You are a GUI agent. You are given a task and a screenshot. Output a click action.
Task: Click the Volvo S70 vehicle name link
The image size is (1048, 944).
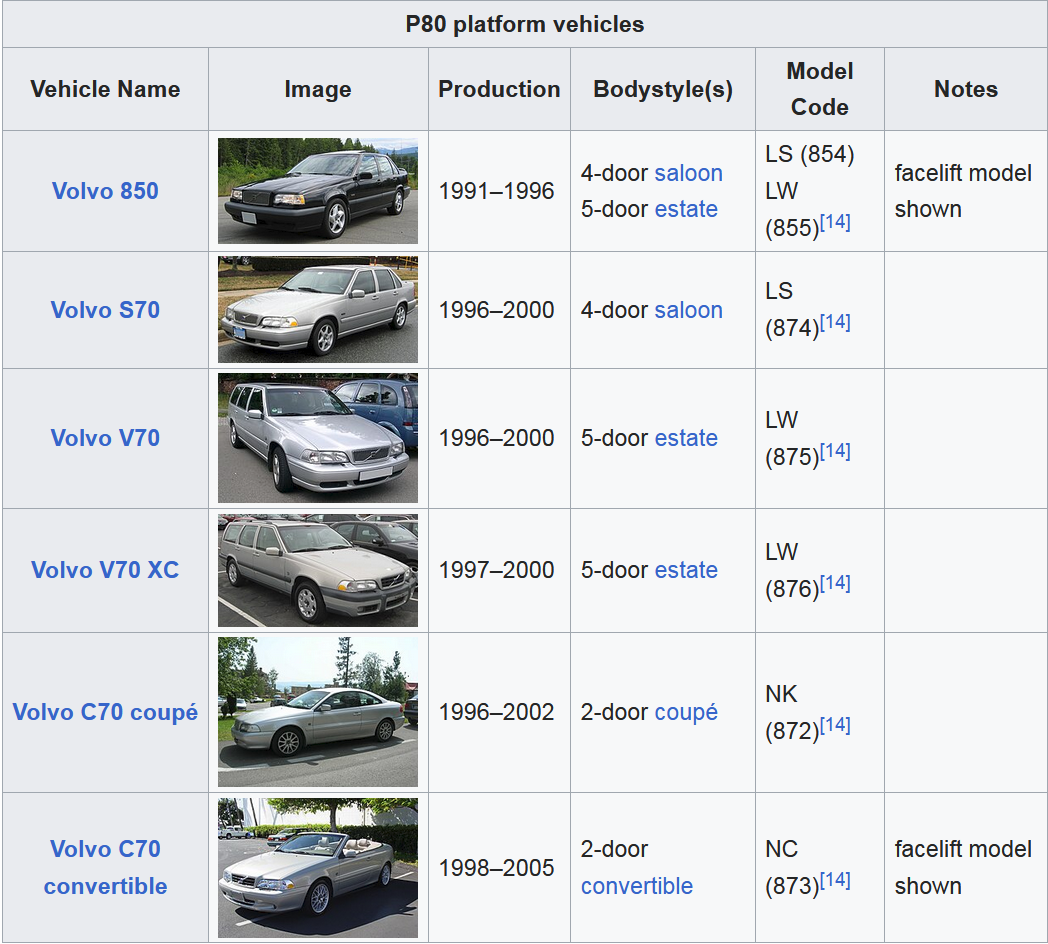pos(105,310)
